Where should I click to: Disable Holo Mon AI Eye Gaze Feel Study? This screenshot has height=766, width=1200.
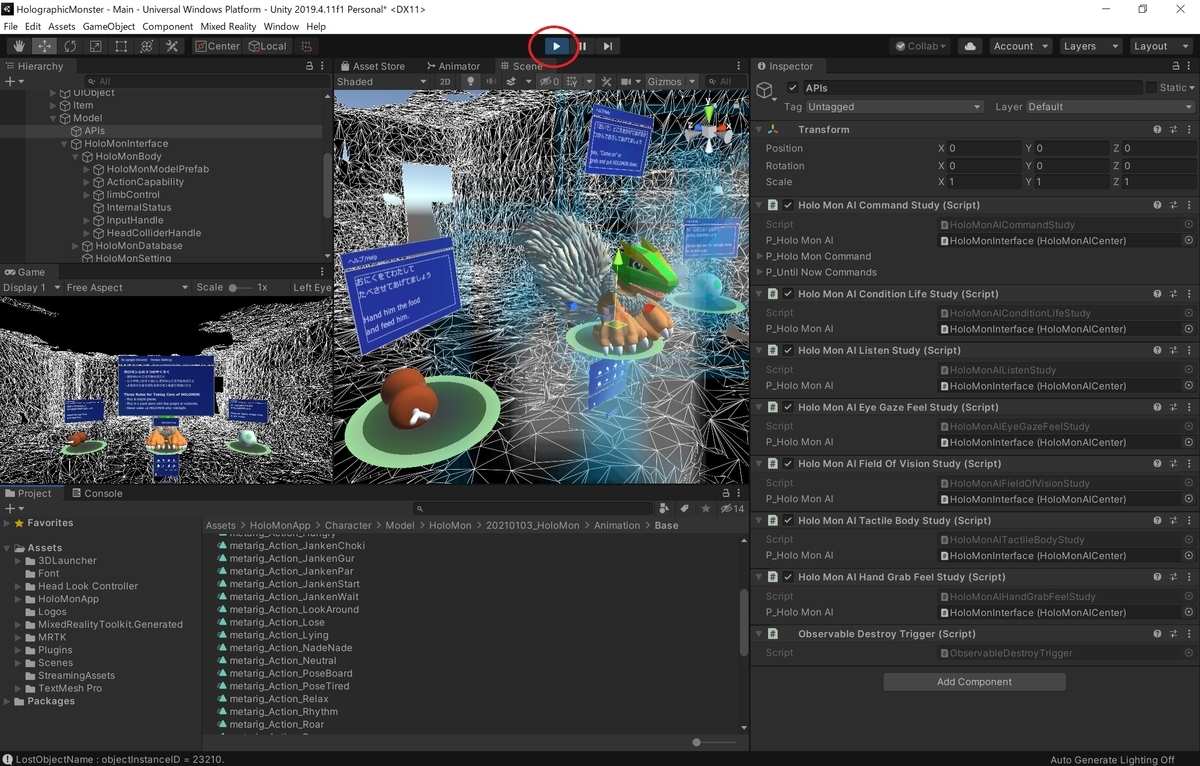click(x=788, y=407)
